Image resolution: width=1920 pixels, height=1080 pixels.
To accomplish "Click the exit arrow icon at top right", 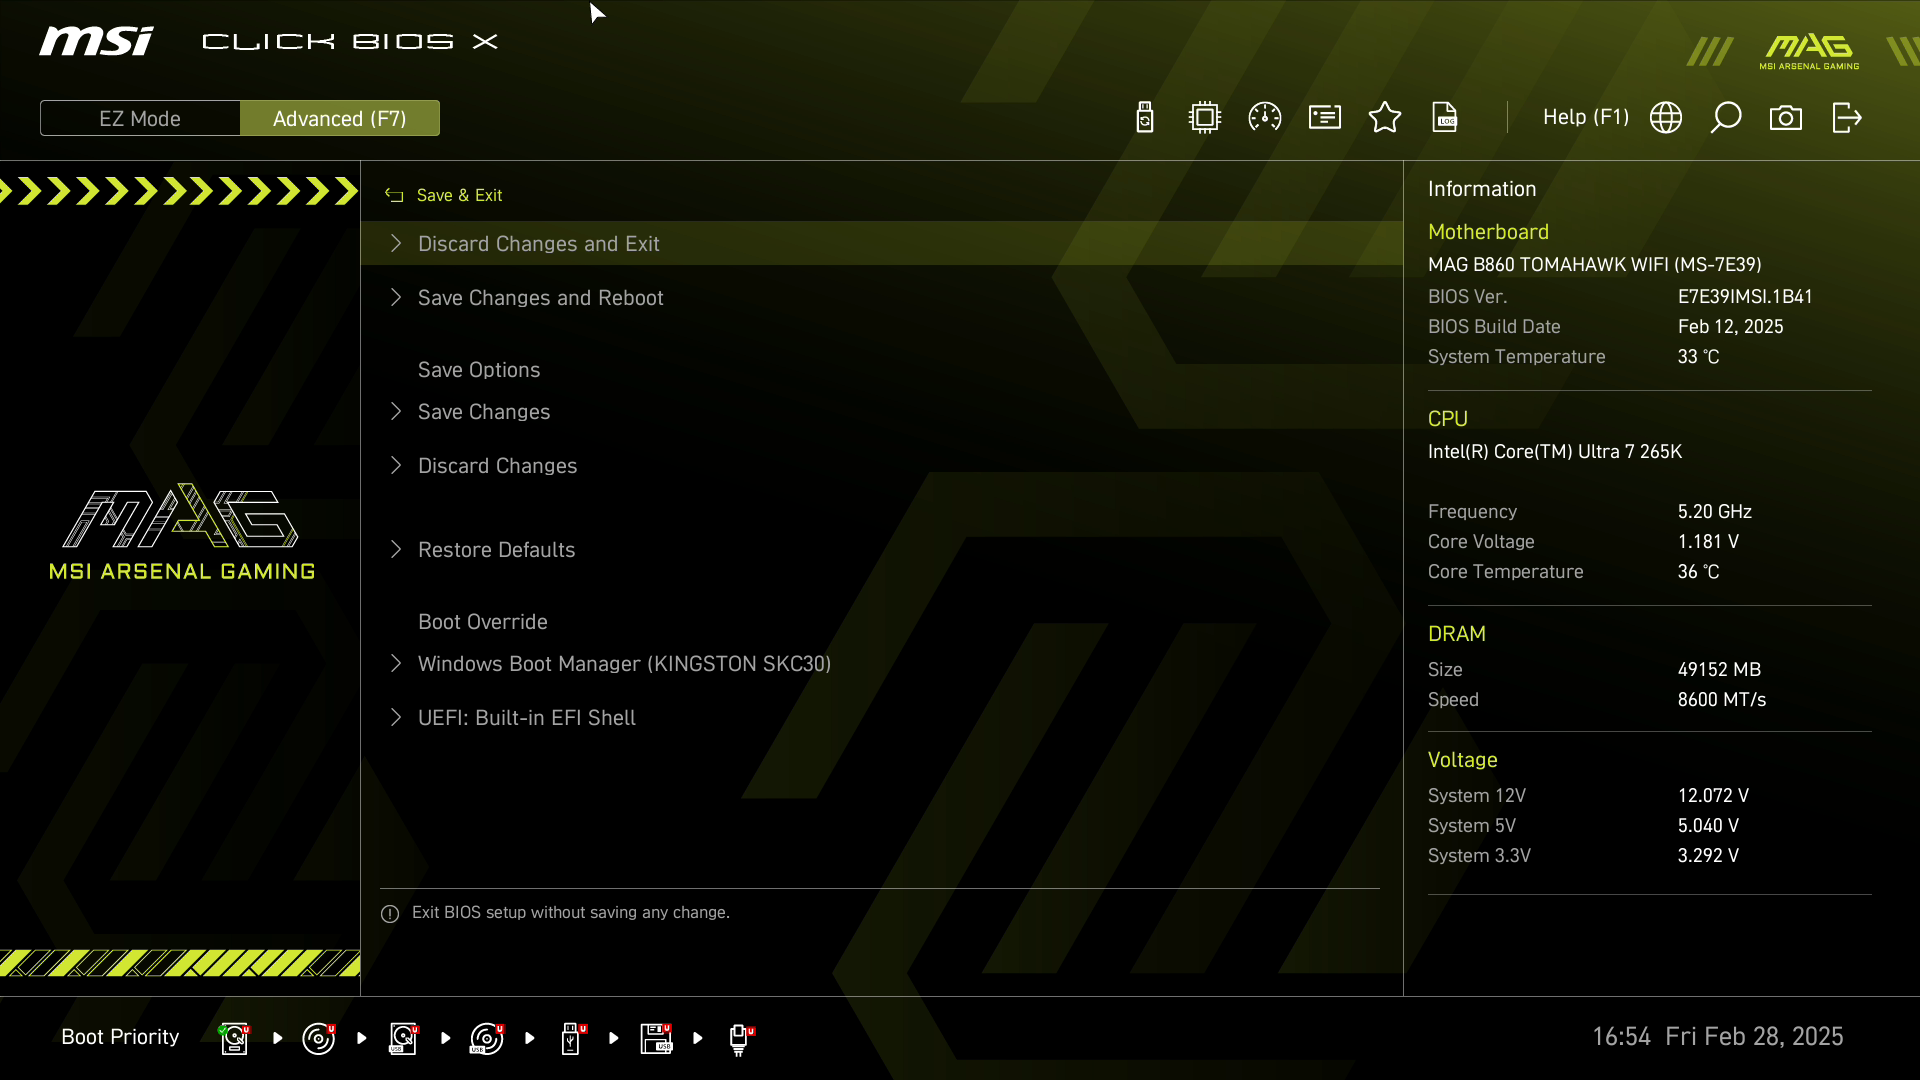I will tap(1846, 118).
